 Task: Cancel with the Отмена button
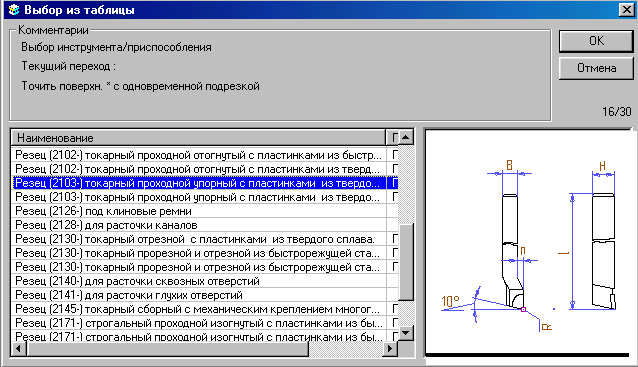(596, 68)
